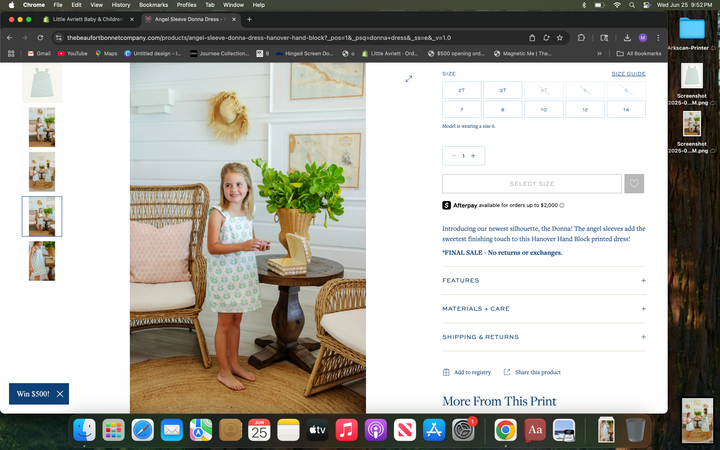This screenshot has height=450, width=720.
Task: Click the browser back arrow
Action: pos(10,37)
